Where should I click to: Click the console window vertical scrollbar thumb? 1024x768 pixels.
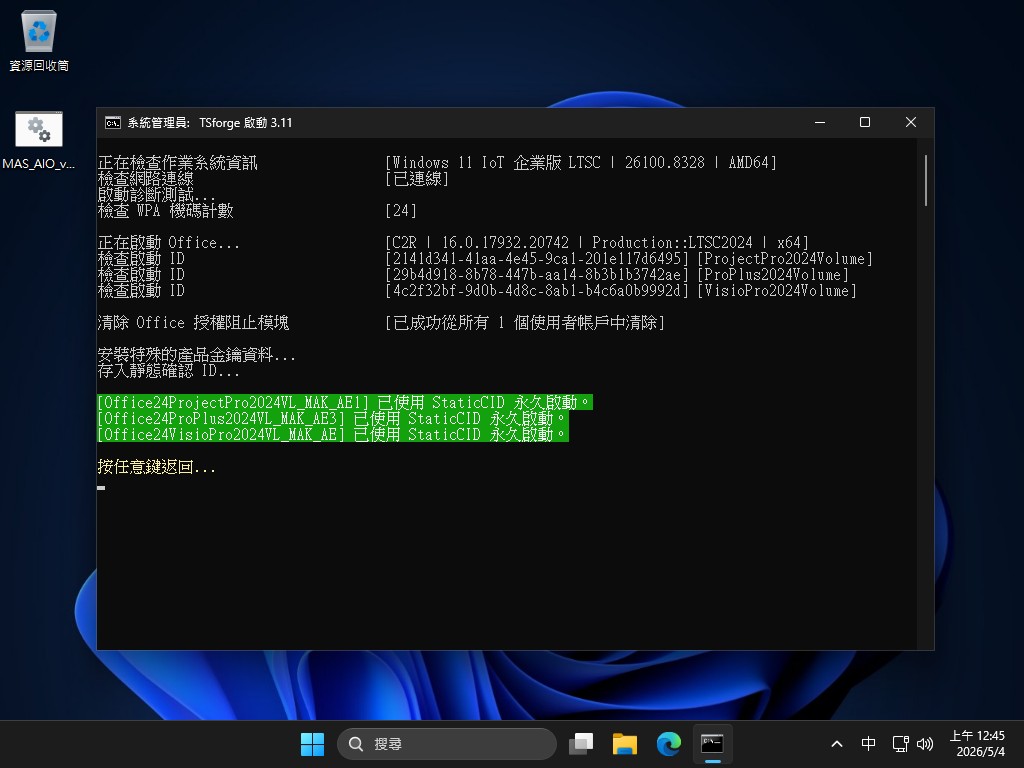point(925,181)
